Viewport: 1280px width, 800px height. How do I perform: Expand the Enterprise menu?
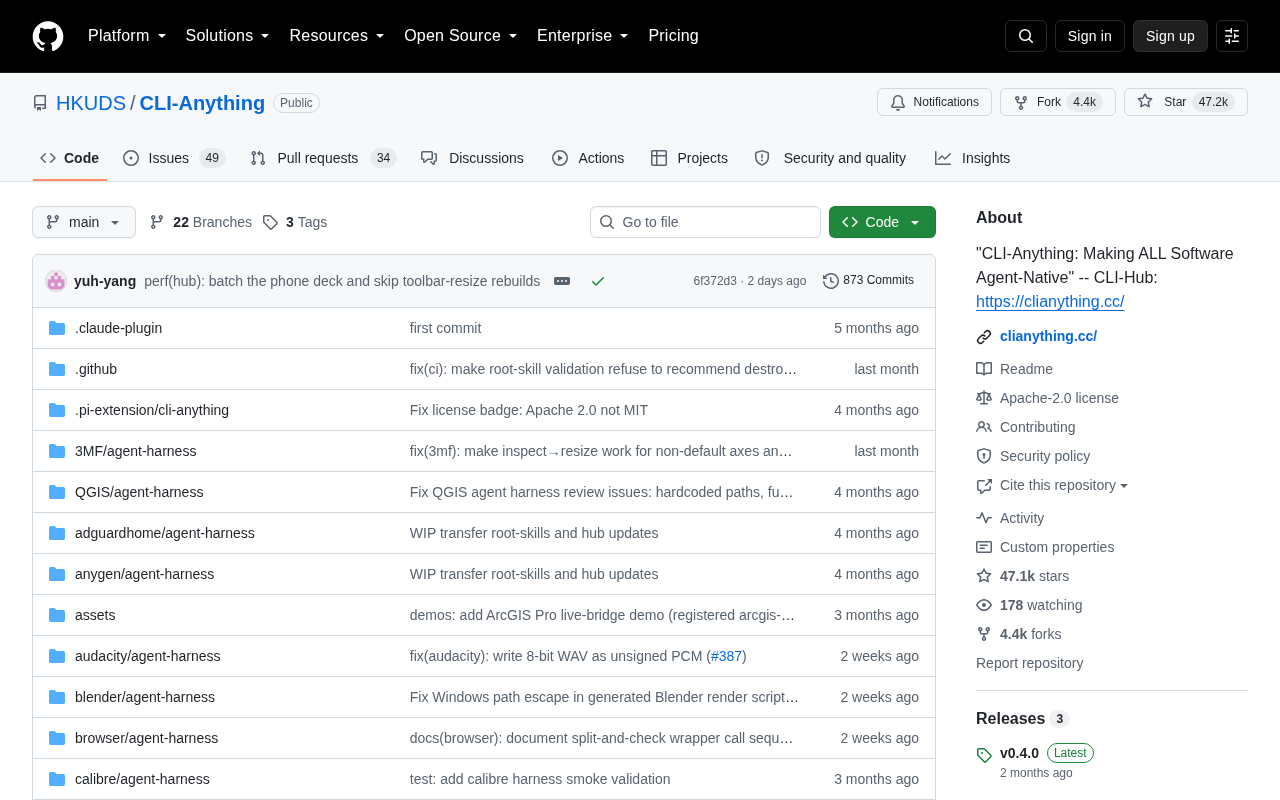583,36
